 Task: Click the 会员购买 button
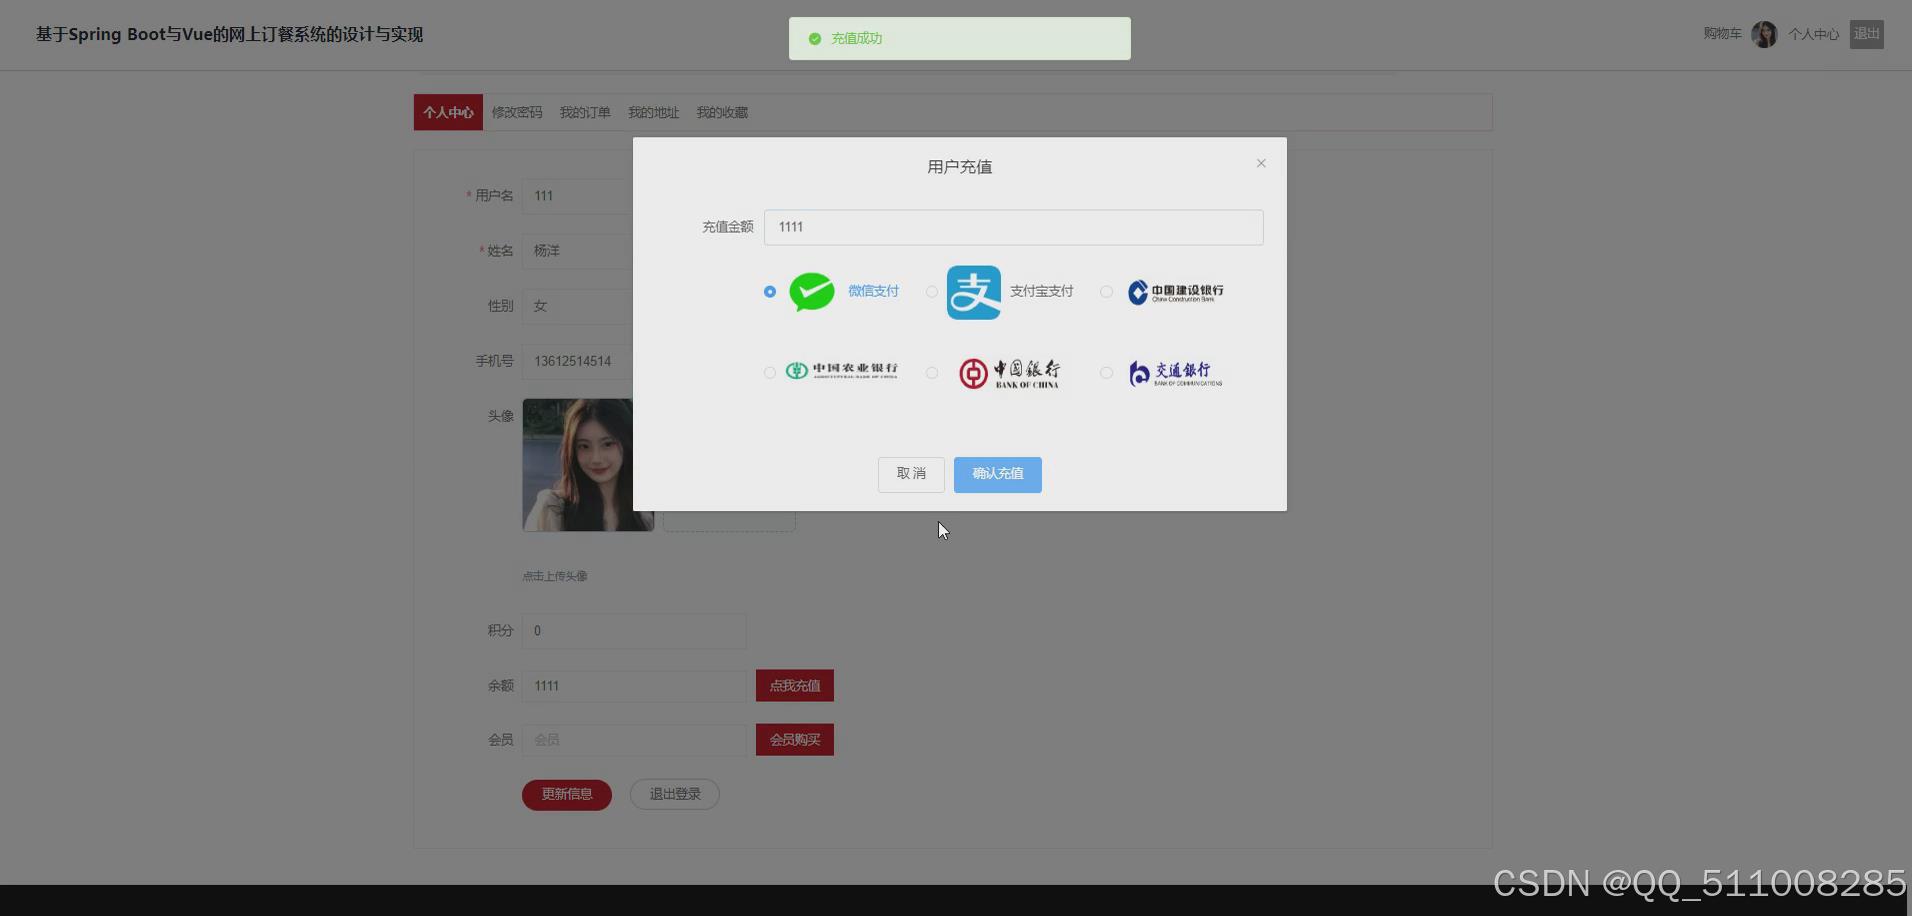(795, 740)
